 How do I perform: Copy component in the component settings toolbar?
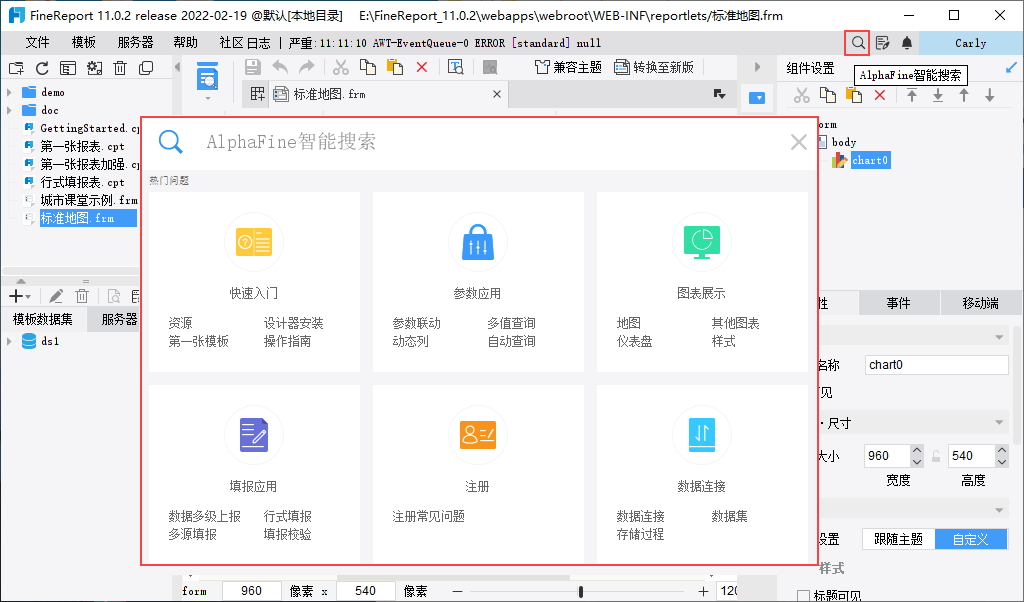point(828,95)
